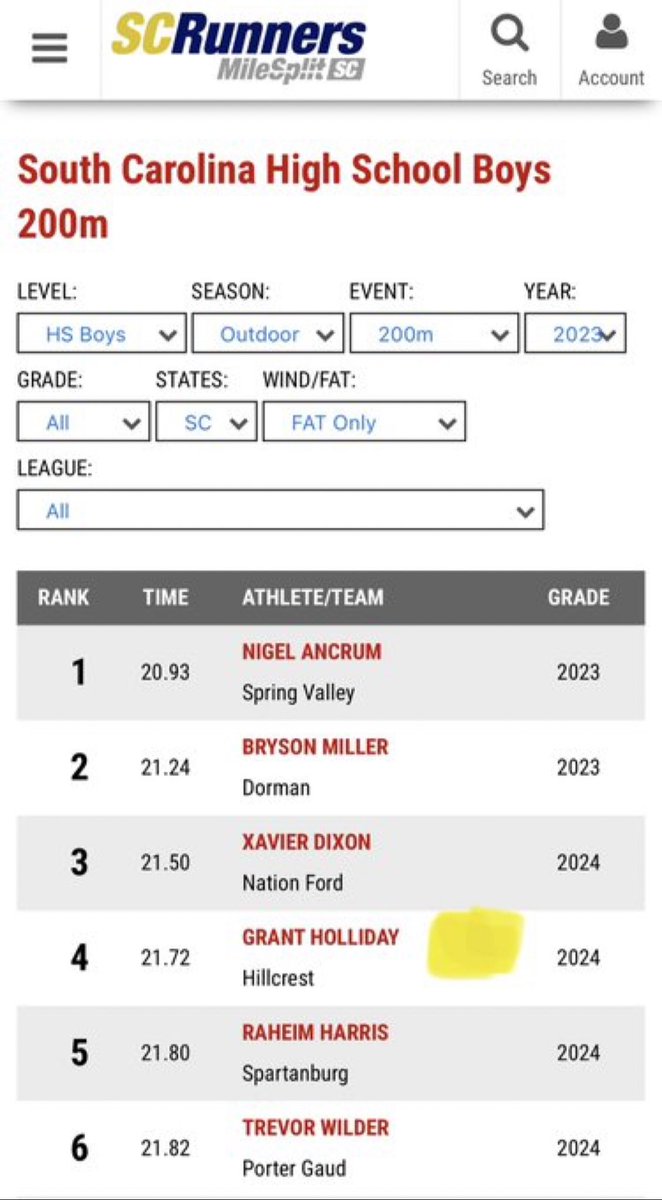662x1200 pixels.
Task: Open Xavier Dixon athlete link
Action: click(306, 842)
